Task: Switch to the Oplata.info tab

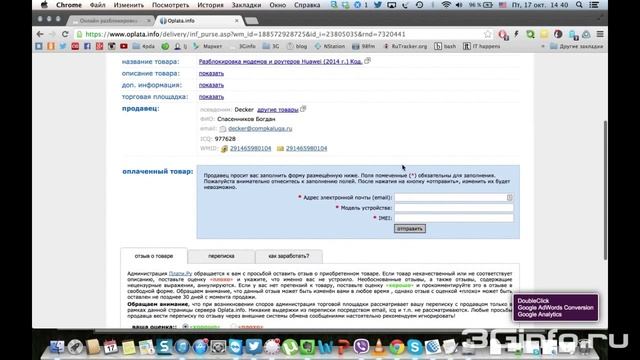Action: click(x=200, y=20)
